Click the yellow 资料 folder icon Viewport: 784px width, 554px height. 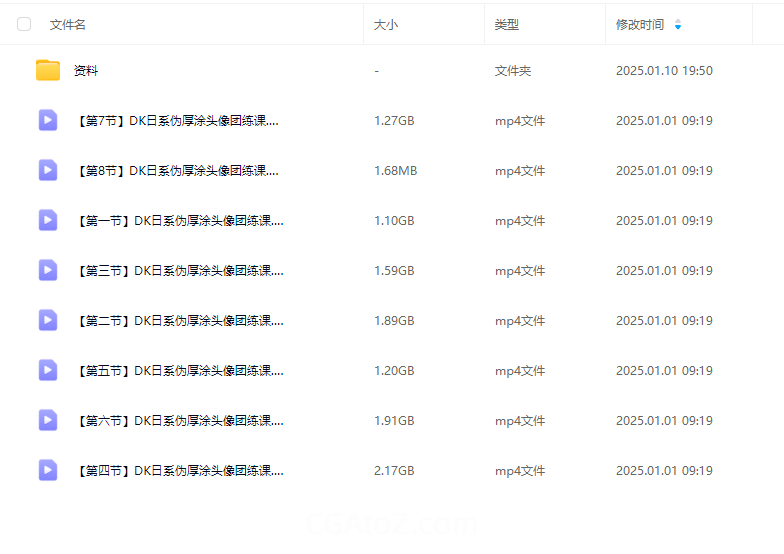(48, 70)
